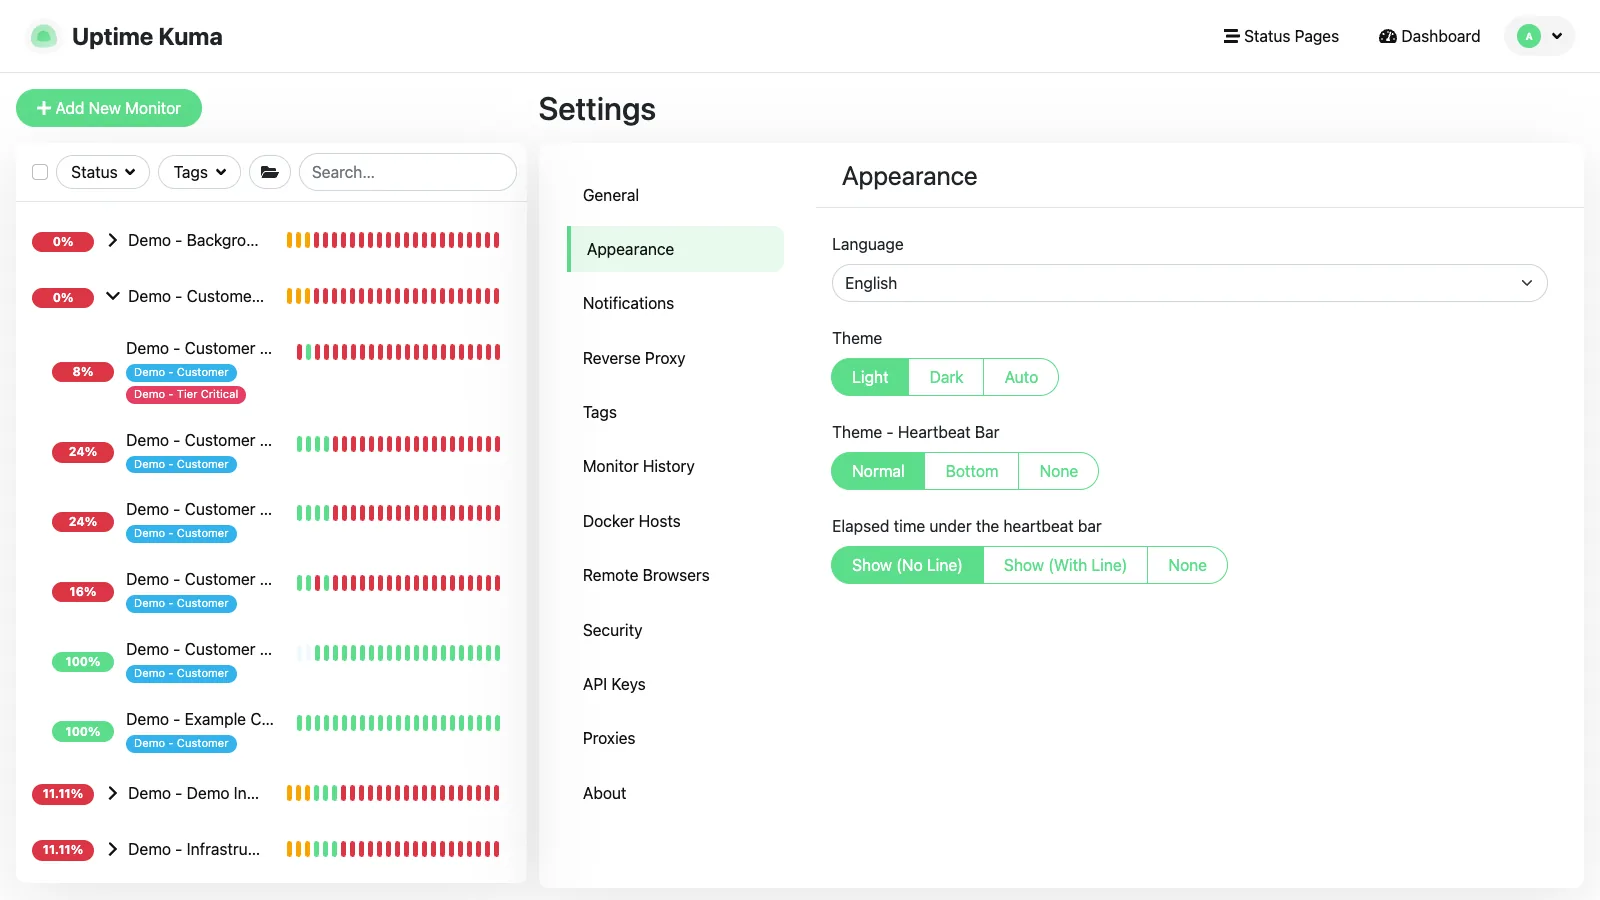Screen dimensions: 1600x900
Task: Set heartbeat bar theme to Normal
Action: [878, 471]
